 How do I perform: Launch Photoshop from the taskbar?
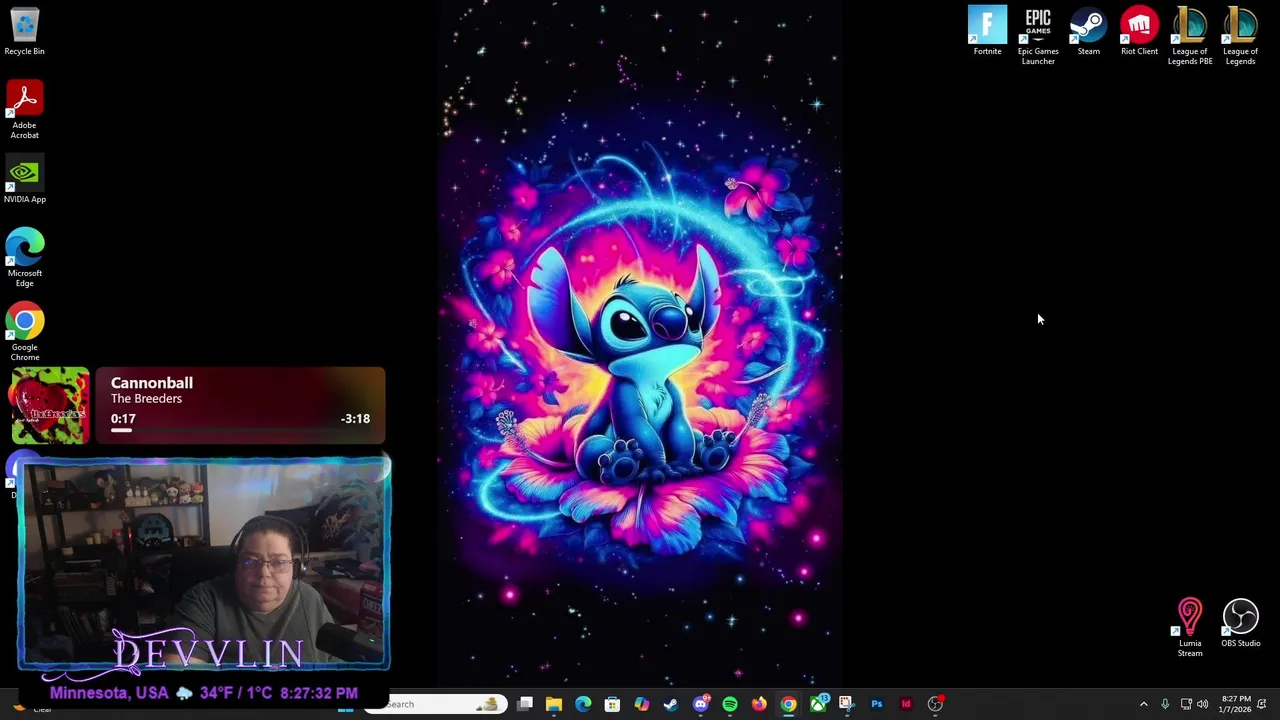[x=877, y=704]
